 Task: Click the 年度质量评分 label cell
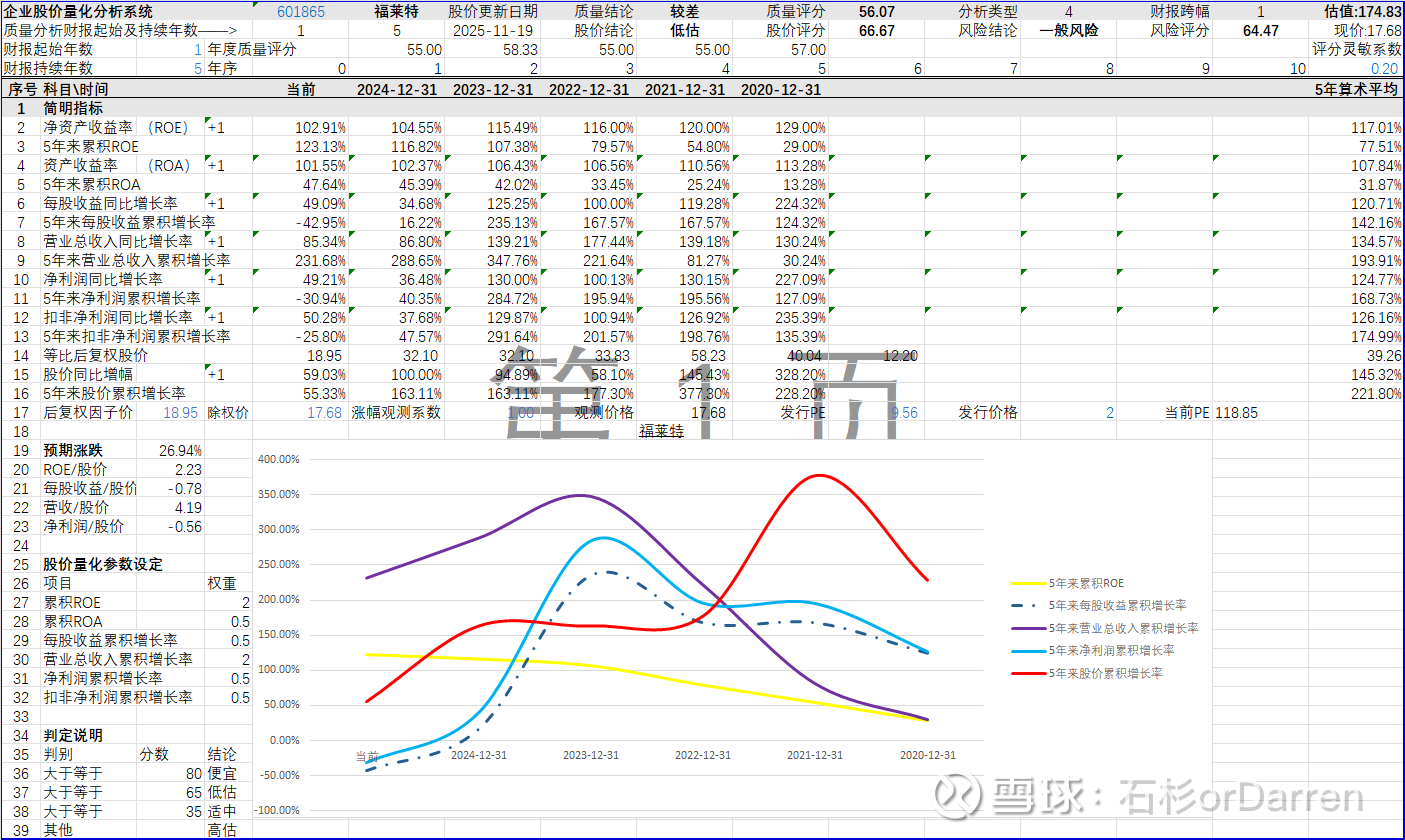click(x=252, y=49)
